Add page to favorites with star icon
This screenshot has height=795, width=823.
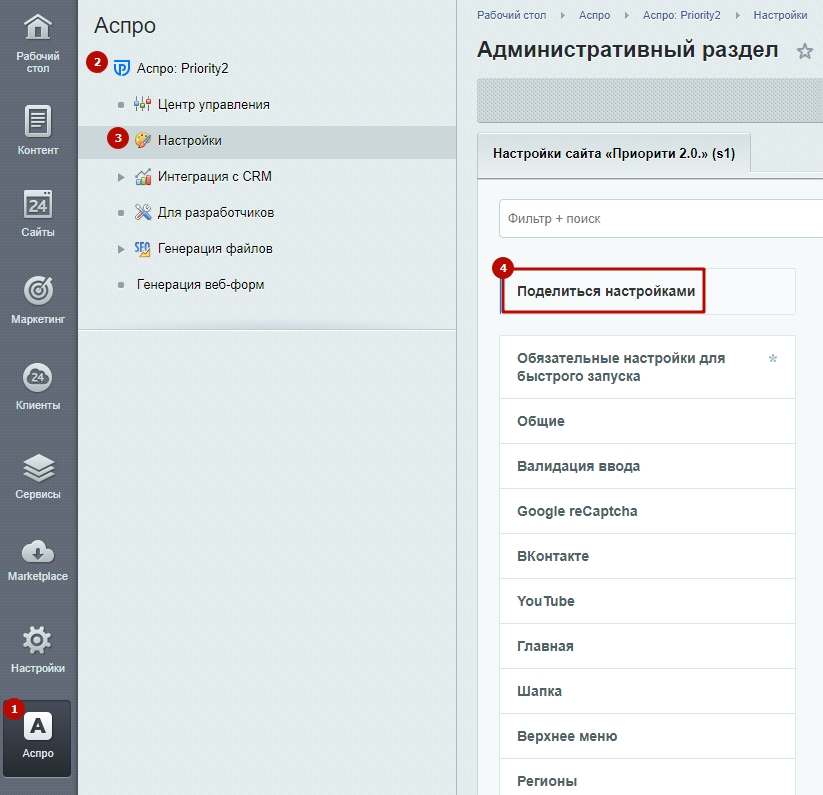tap(804, 51)
